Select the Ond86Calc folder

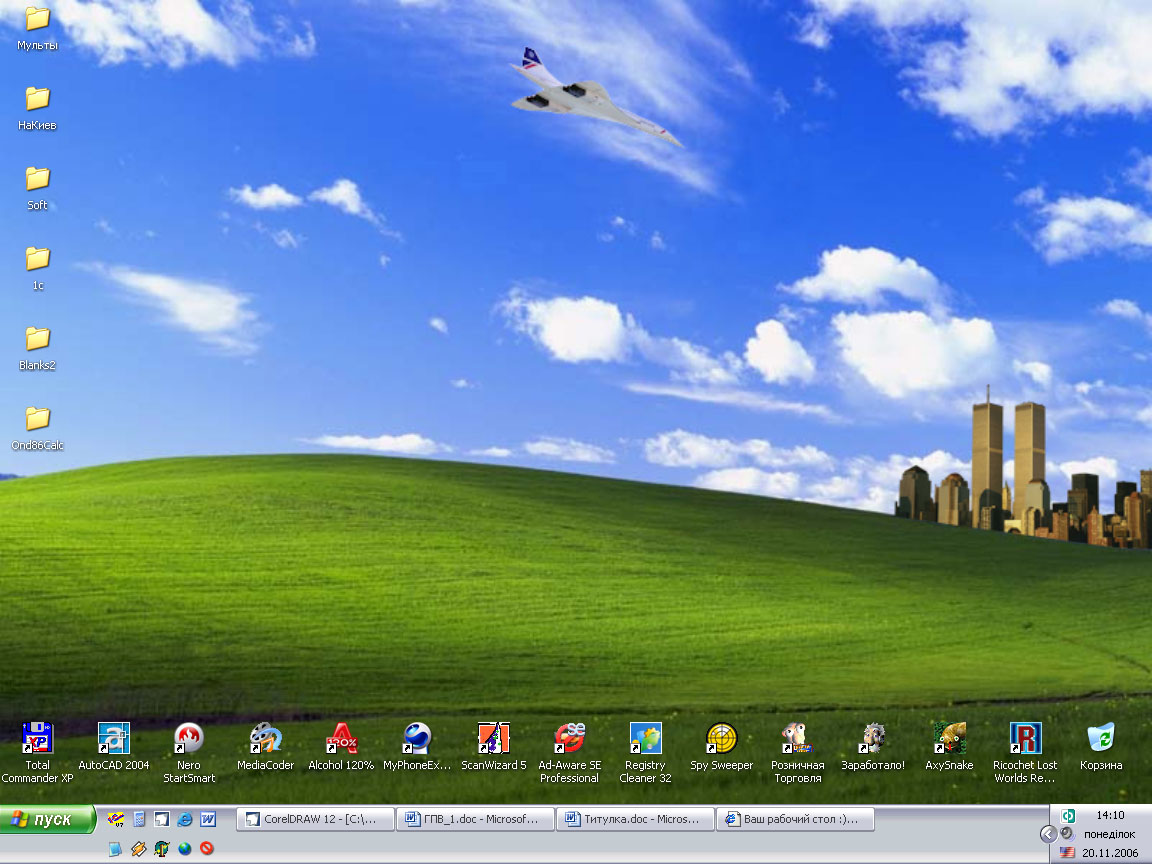37,429
